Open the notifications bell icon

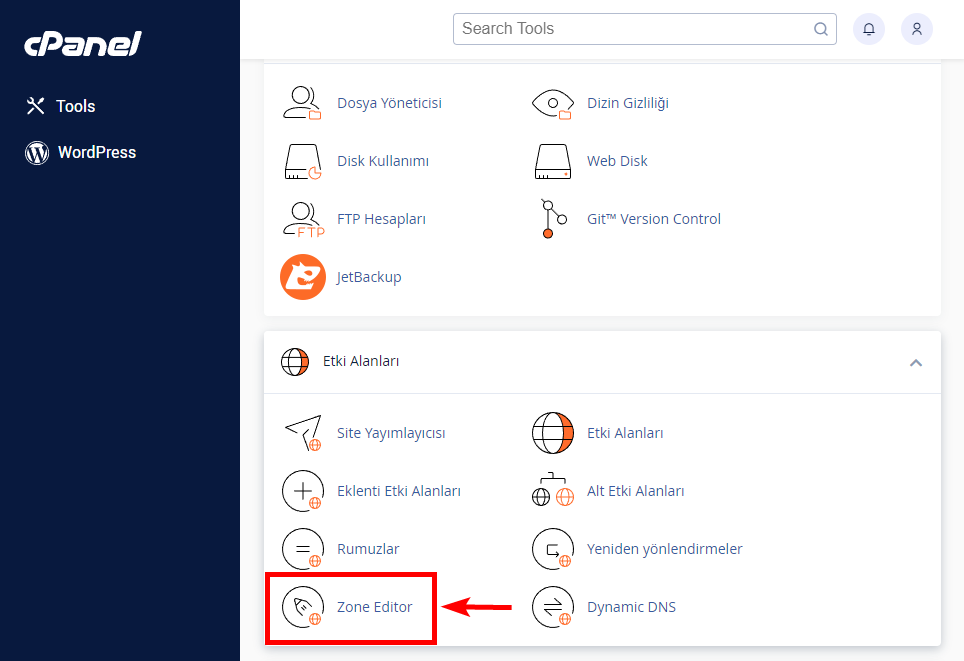(868, 29)
